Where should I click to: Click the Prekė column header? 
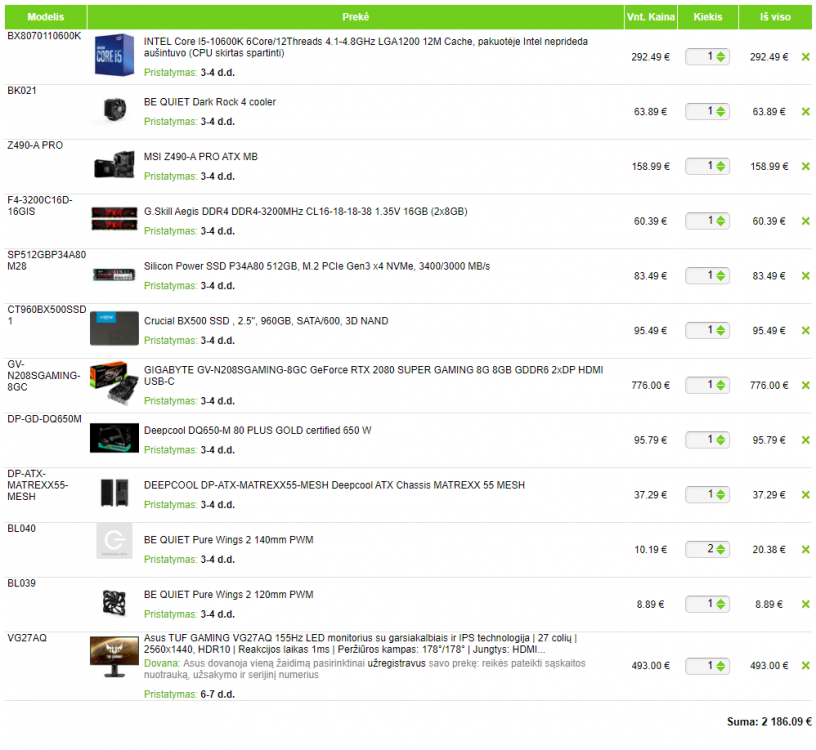pos(356,17)
